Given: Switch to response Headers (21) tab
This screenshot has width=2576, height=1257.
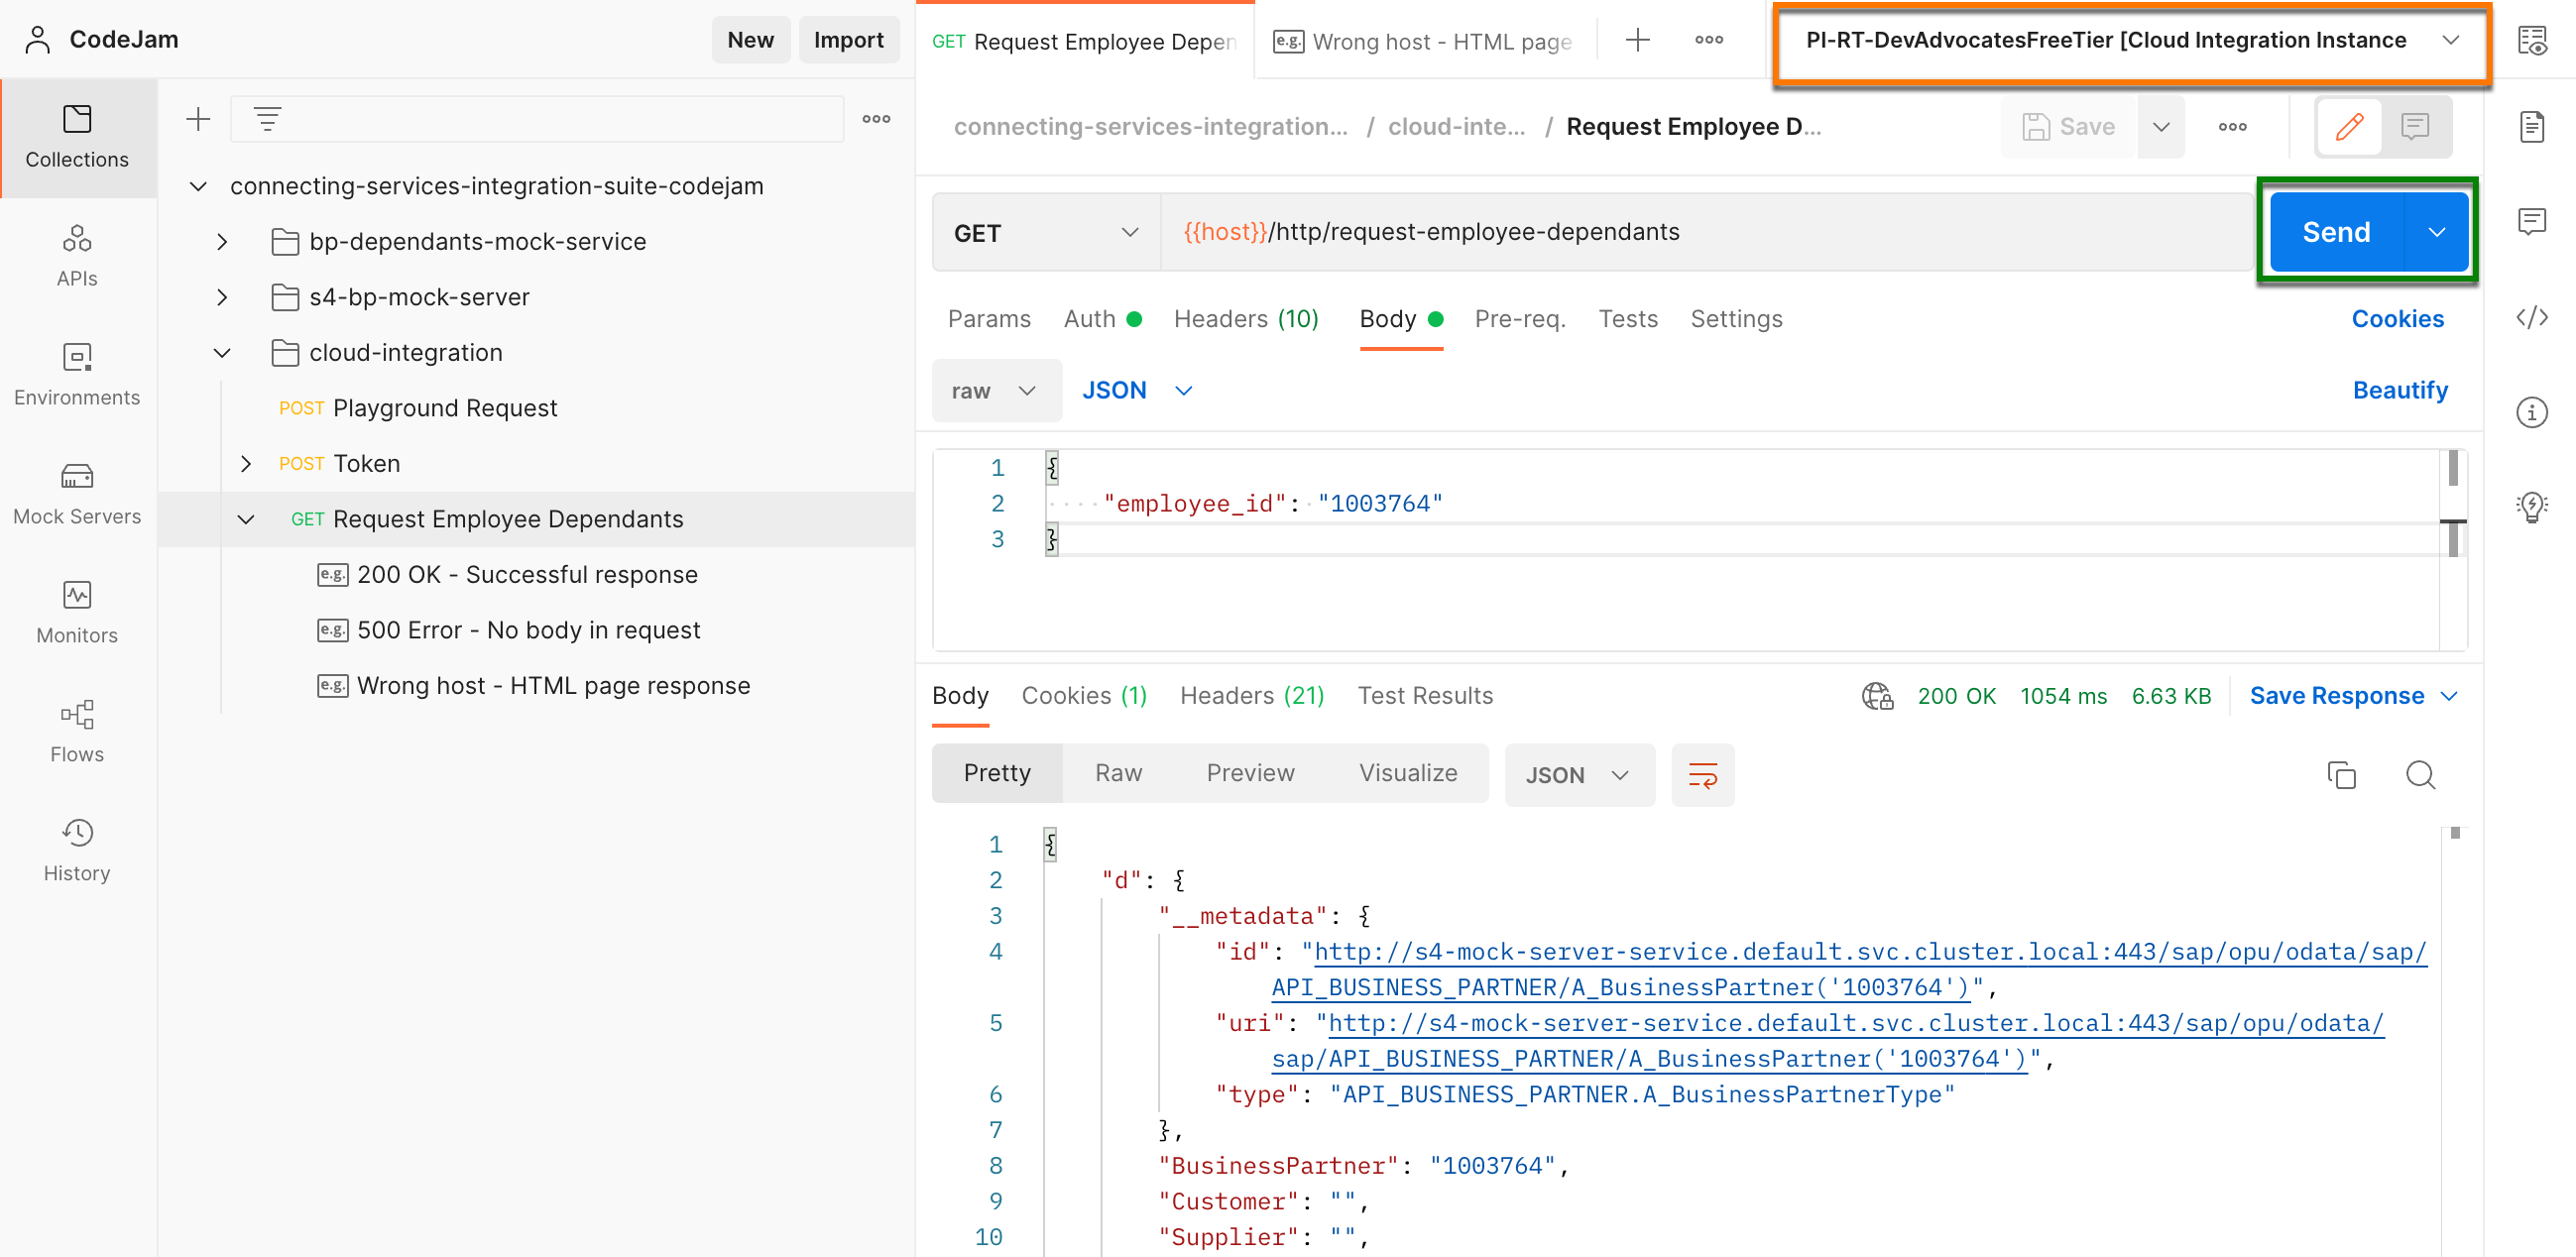Looking at the screenshot, I should point(1252,695).
